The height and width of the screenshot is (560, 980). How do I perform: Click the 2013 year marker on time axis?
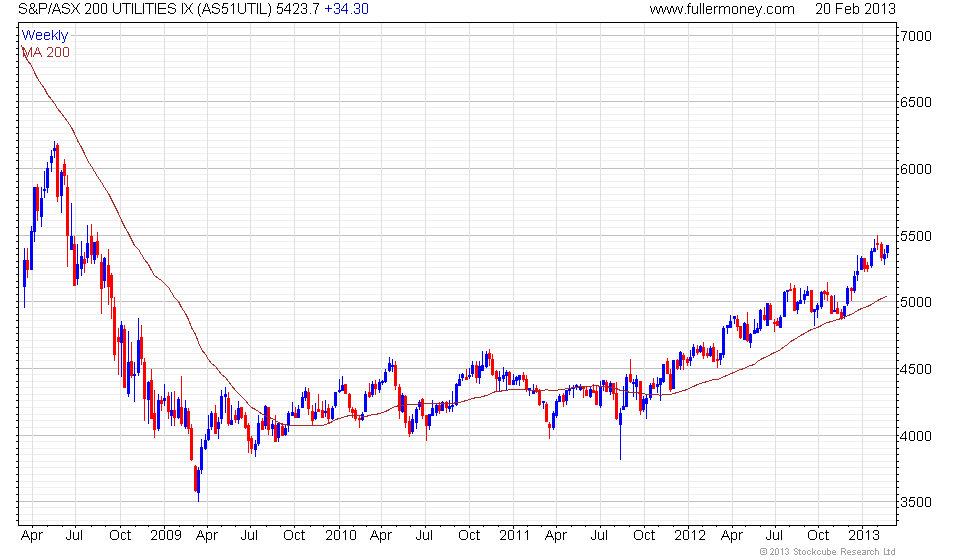click(863, 535)
